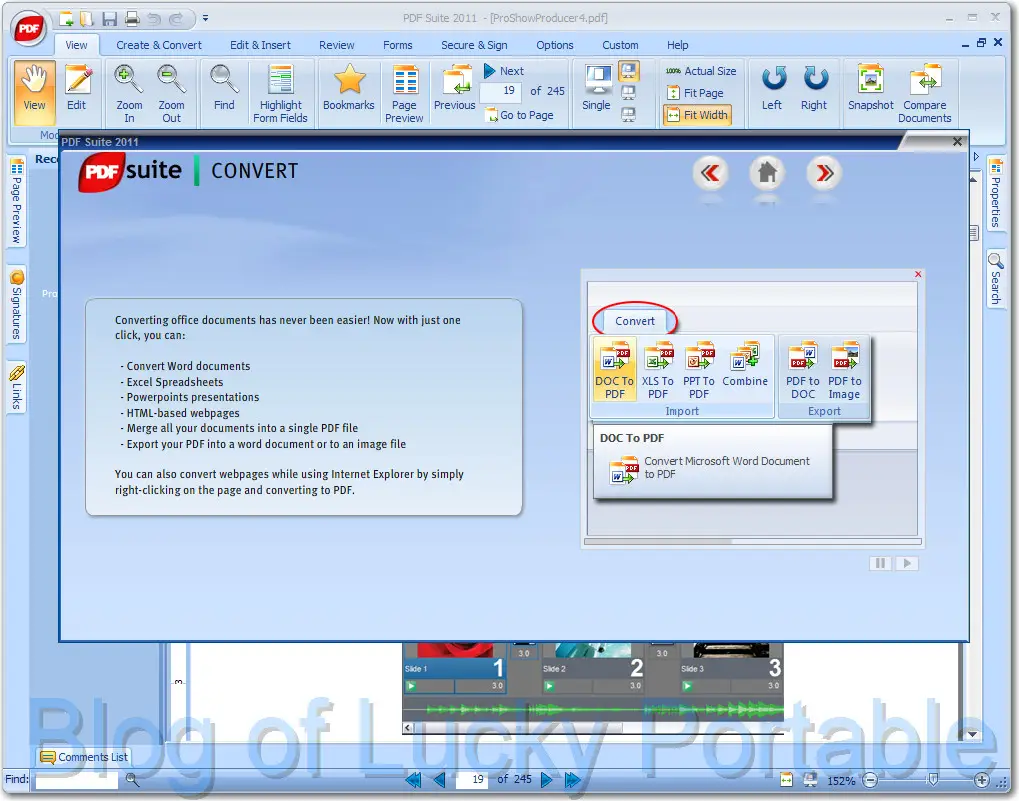Rotate page Right
This screenshot has height=801, width=1019.
click(x=814, y=90)
